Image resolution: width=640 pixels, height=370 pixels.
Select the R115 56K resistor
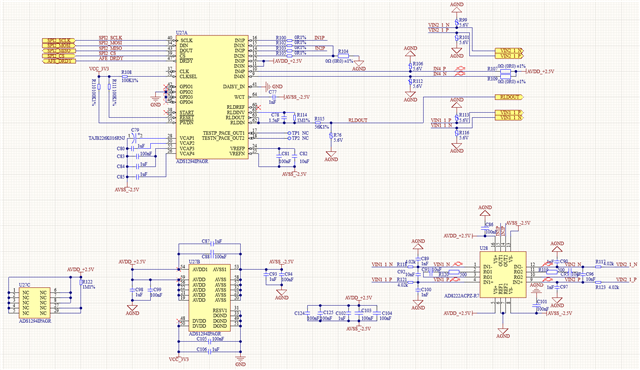318,122
